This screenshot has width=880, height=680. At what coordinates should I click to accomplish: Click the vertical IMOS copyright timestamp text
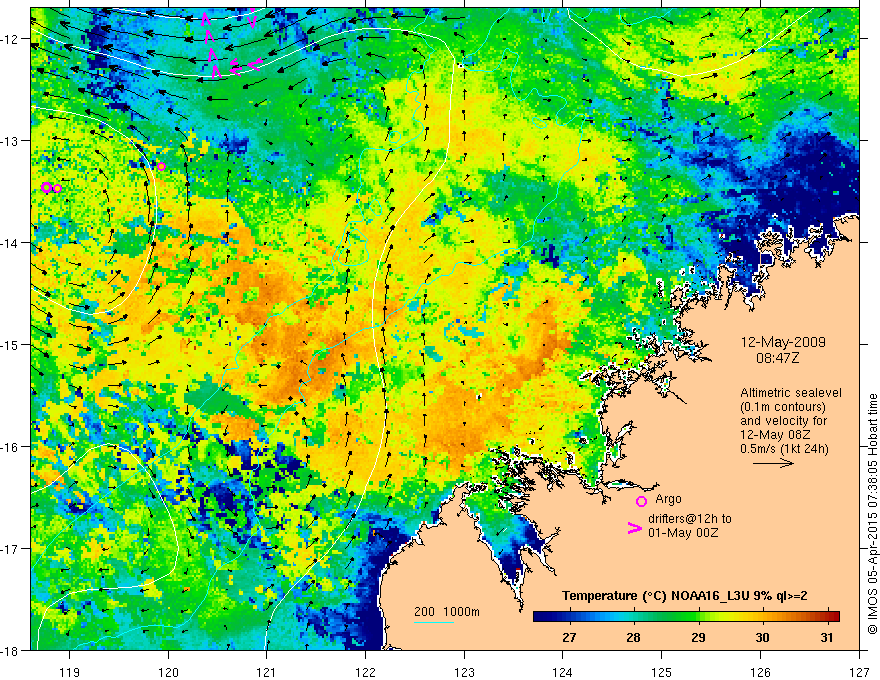pos(872,514)
